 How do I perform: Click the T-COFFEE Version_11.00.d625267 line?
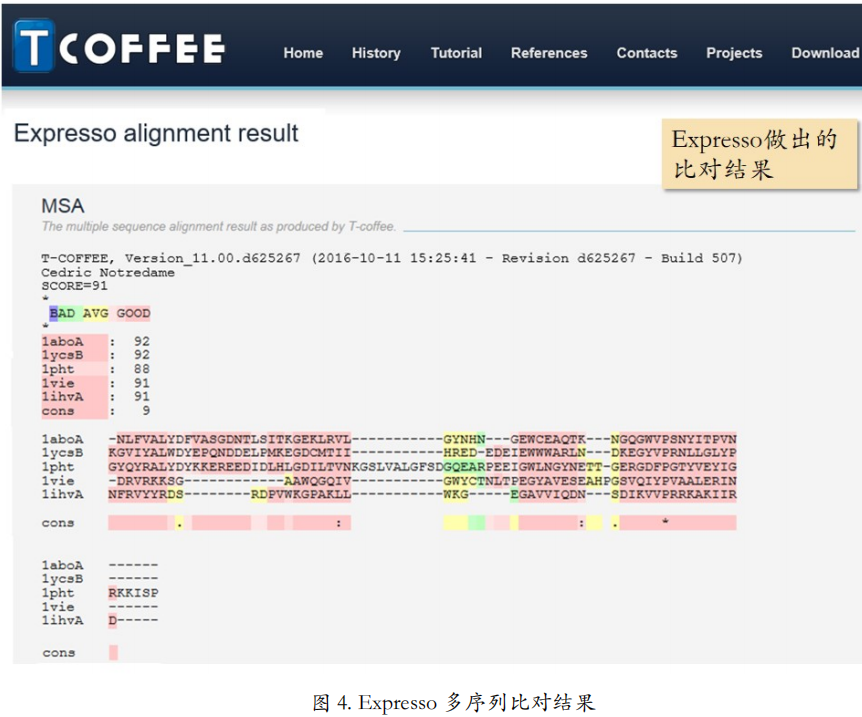coord(392,258)
